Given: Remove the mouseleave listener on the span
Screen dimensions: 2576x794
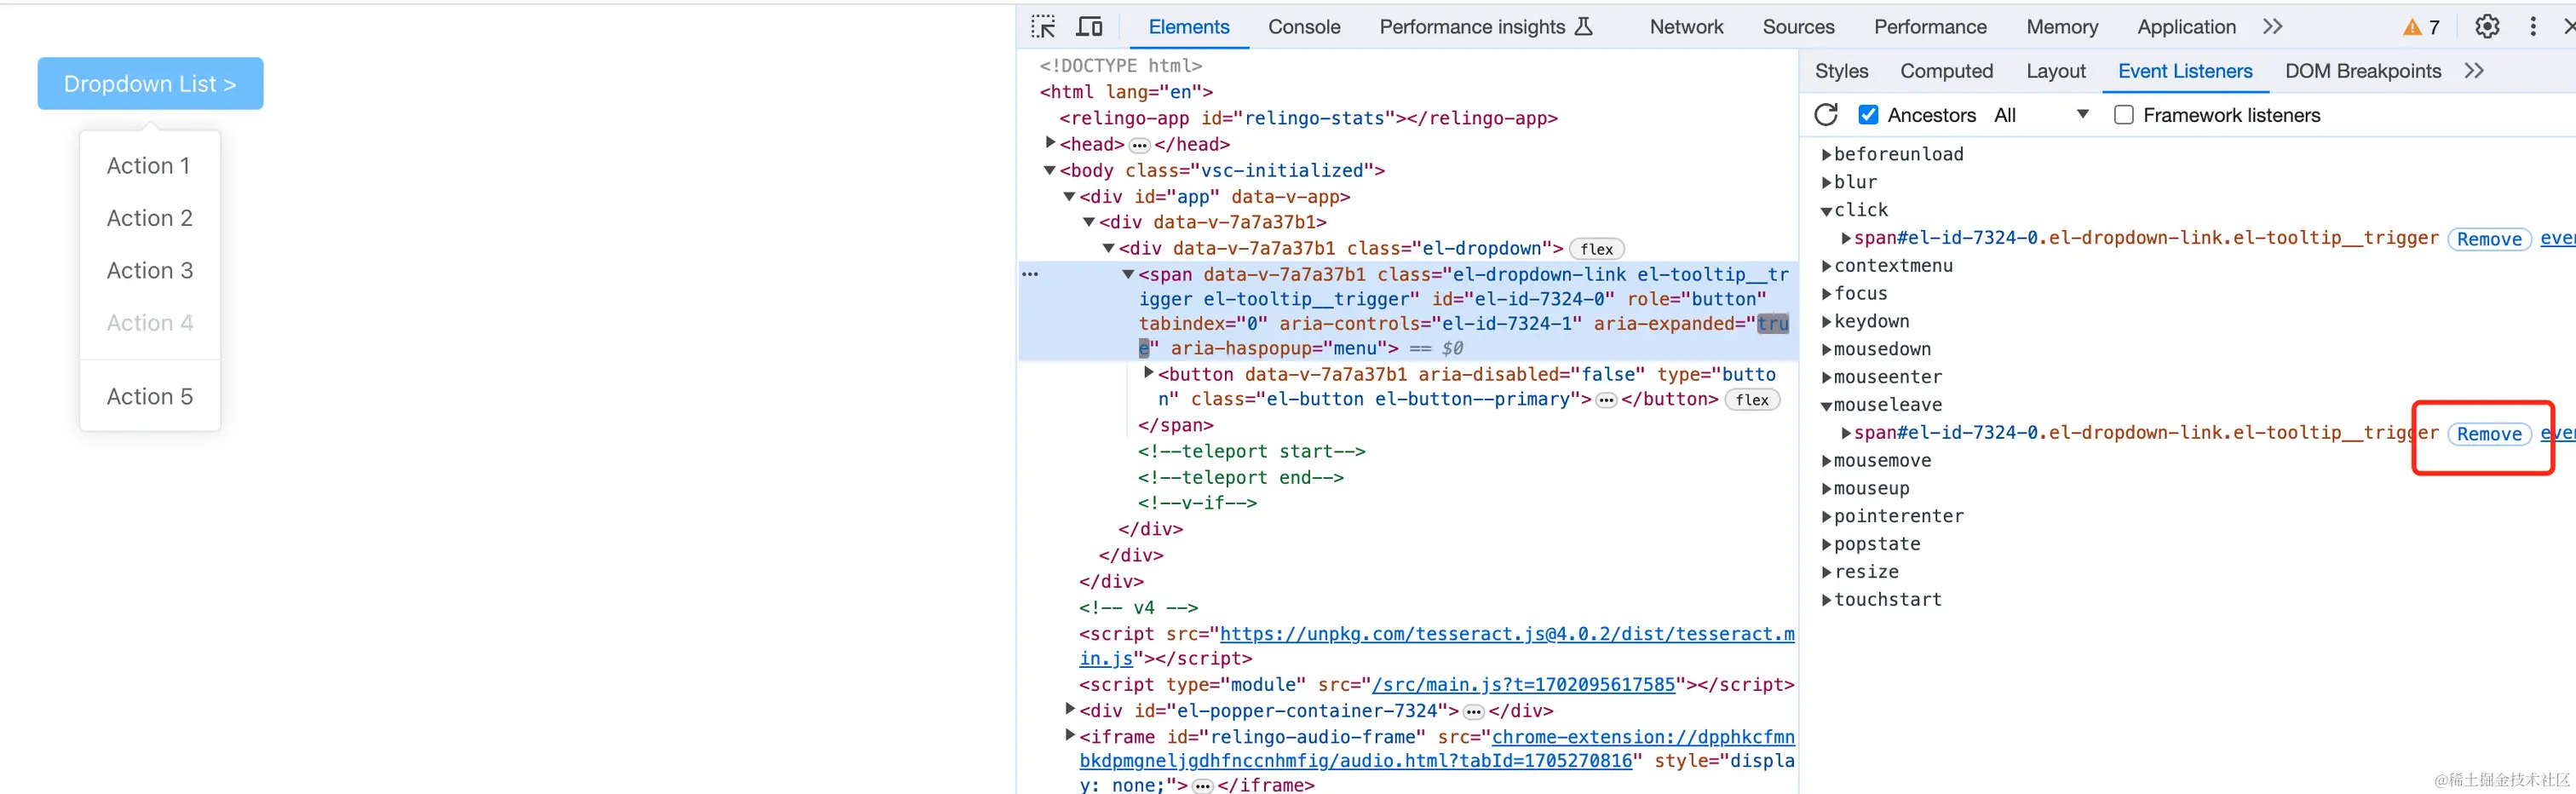Looking at the screenshot, I should [2489, 434].
